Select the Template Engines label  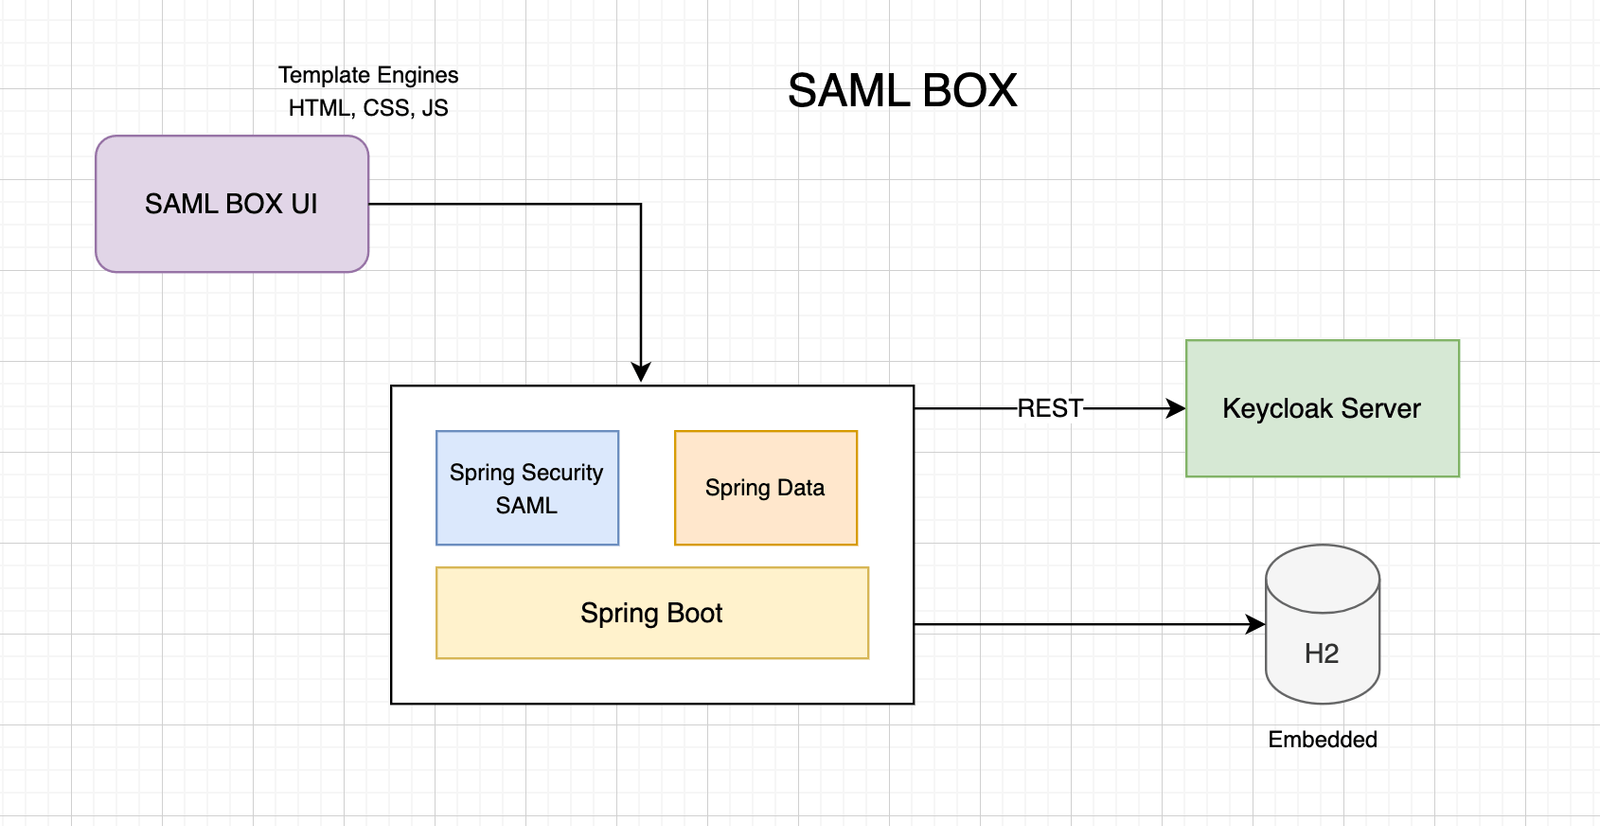tap(368, 75)
